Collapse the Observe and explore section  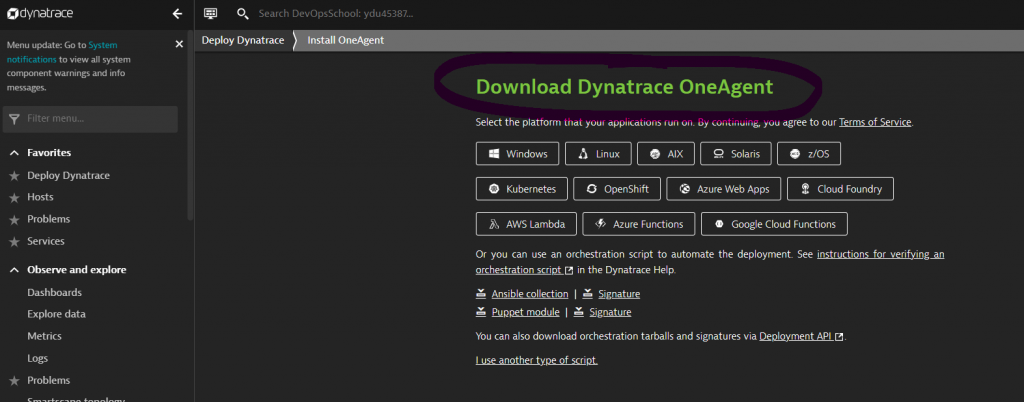point(14,270)
